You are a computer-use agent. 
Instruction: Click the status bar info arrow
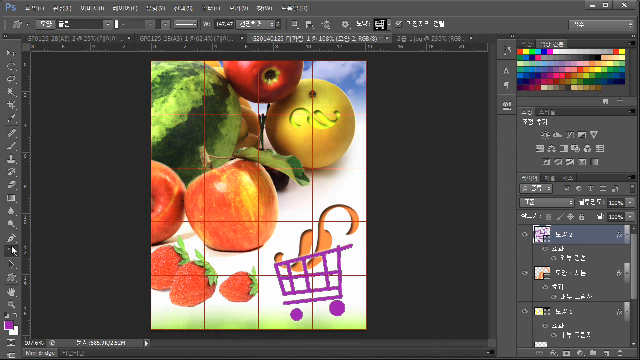[x=146, y=343]
